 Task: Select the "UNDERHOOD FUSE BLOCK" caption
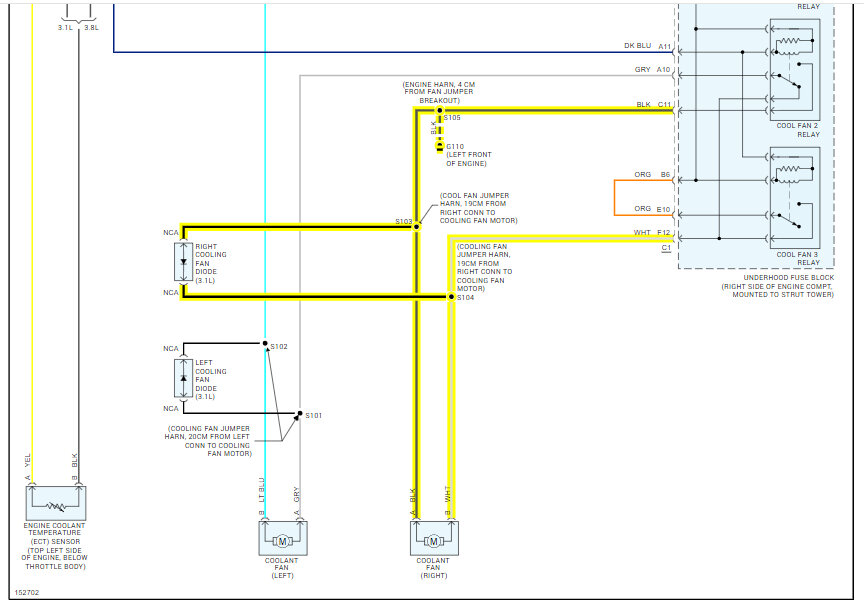[x=789, y=278]
